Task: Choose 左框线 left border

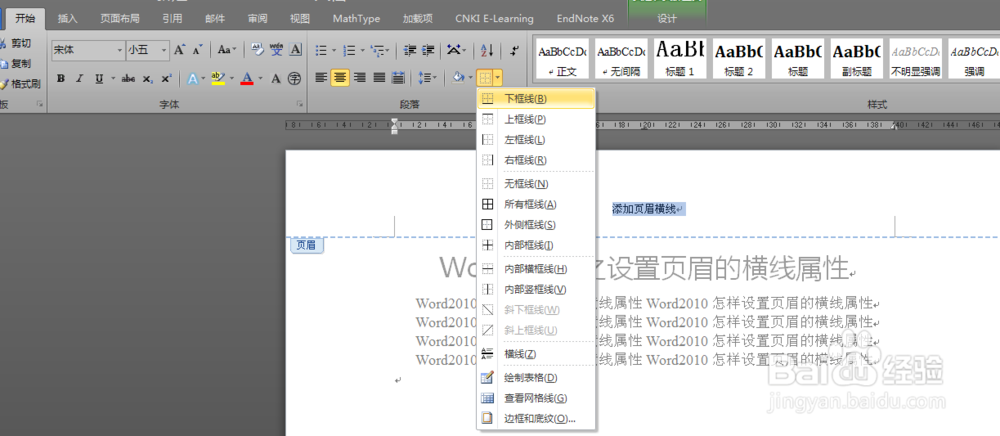Action: (x=536, y=140)
